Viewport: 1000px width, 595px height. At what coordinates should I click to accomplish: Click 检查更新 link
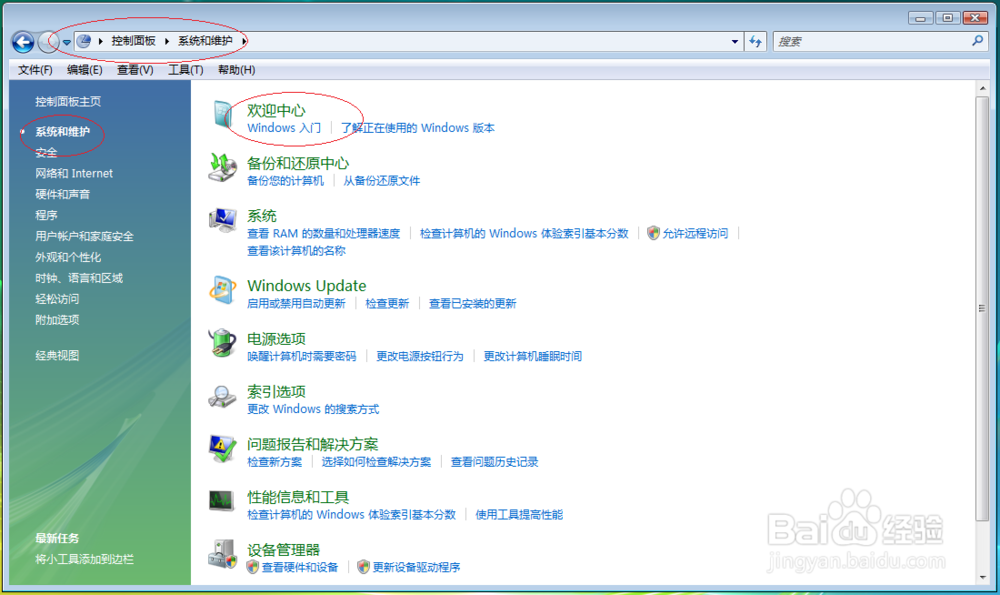[x=387, y=304]
